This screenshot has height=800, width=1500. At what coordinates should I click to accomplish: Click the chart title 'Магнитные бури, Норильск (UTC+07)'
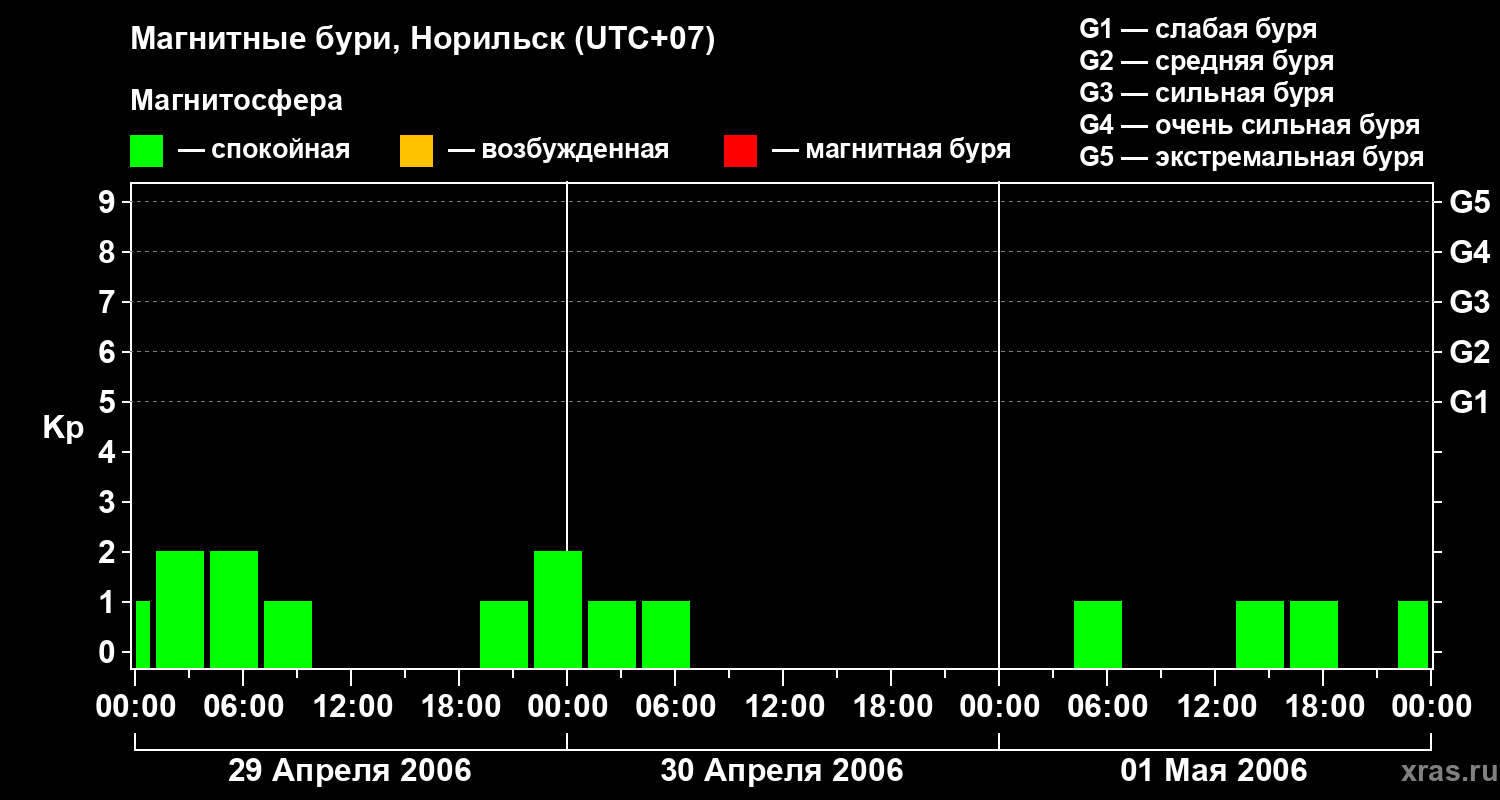(423, 40)
